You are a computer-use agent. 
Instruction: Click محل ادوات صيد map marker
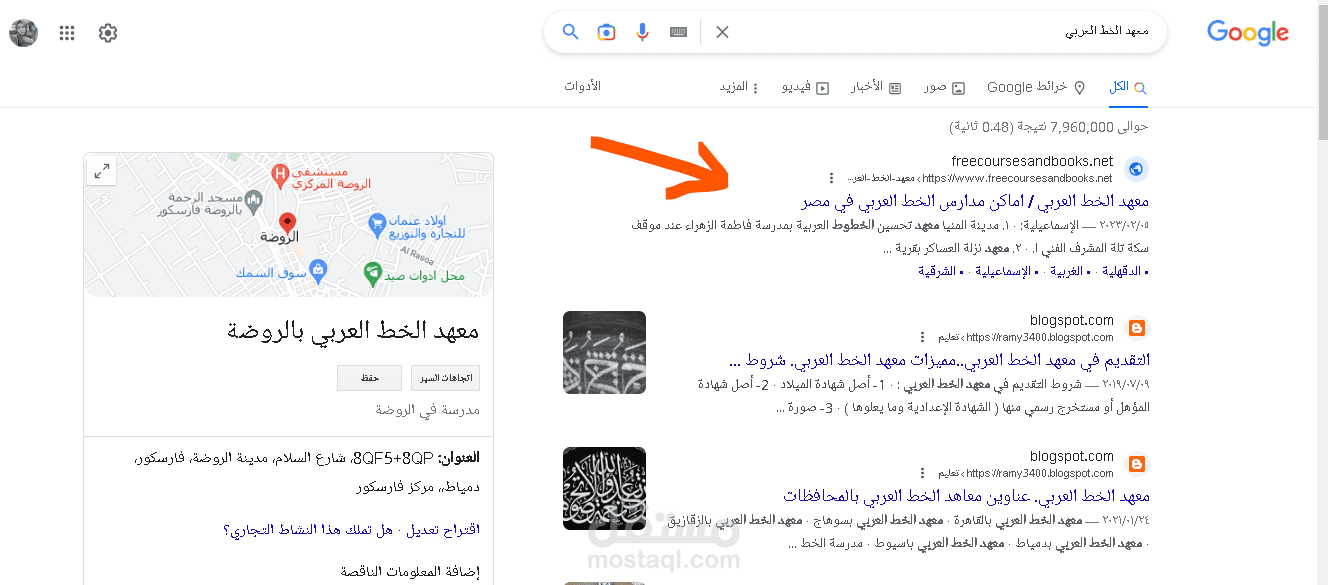point(372,273)
